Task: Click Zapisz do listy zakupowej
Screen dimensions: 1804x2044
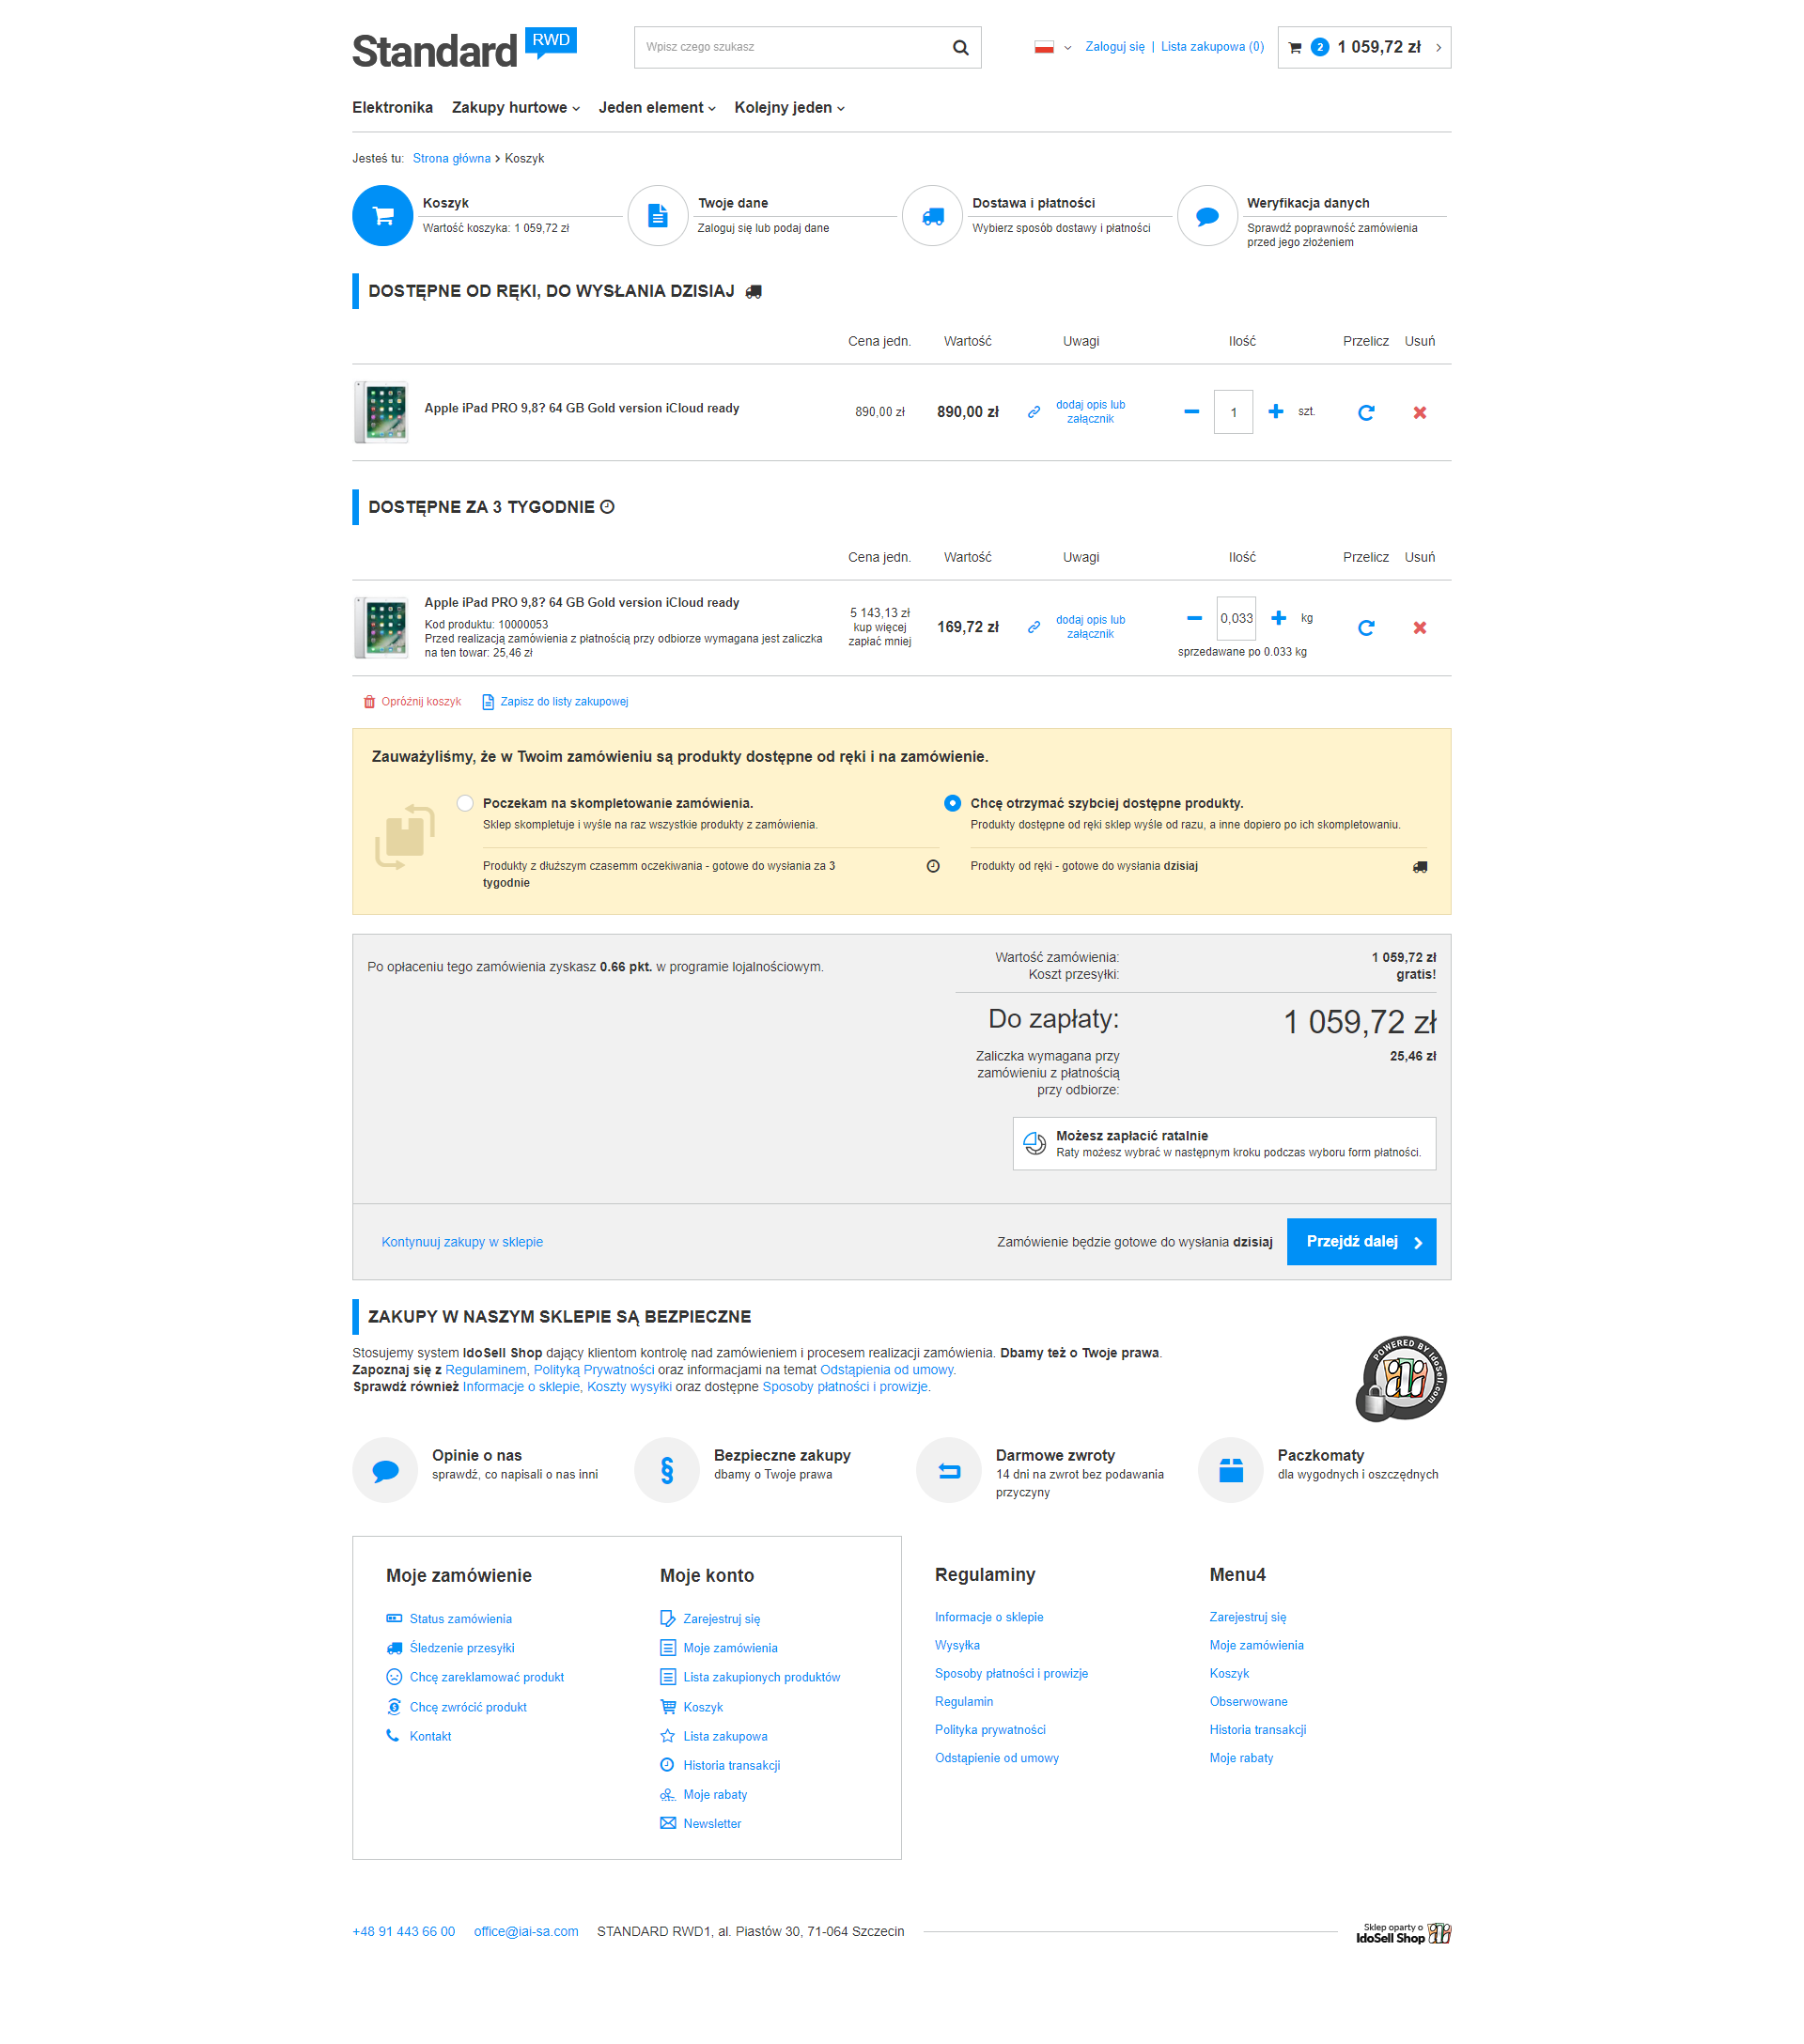Action: click(555, 701)
